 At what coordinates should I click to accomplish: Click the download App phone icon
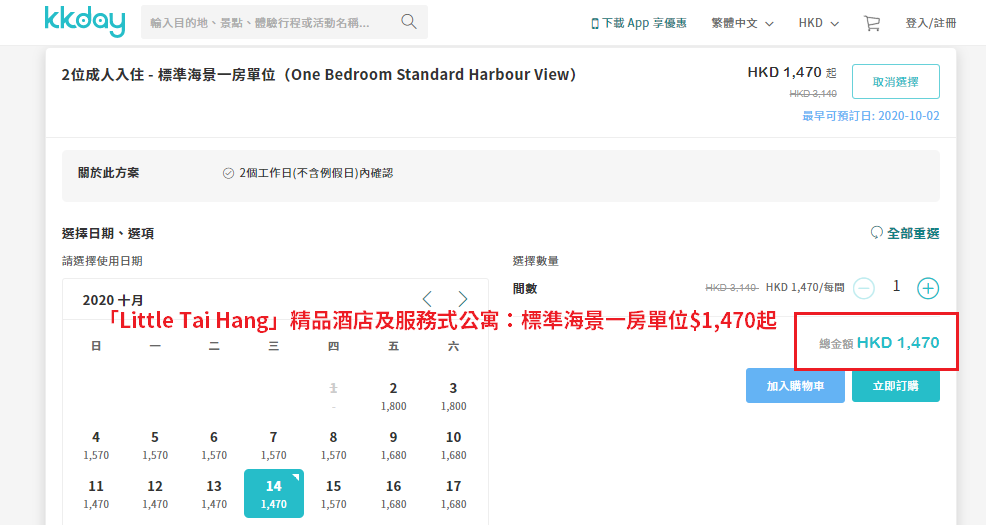(595, 24)
